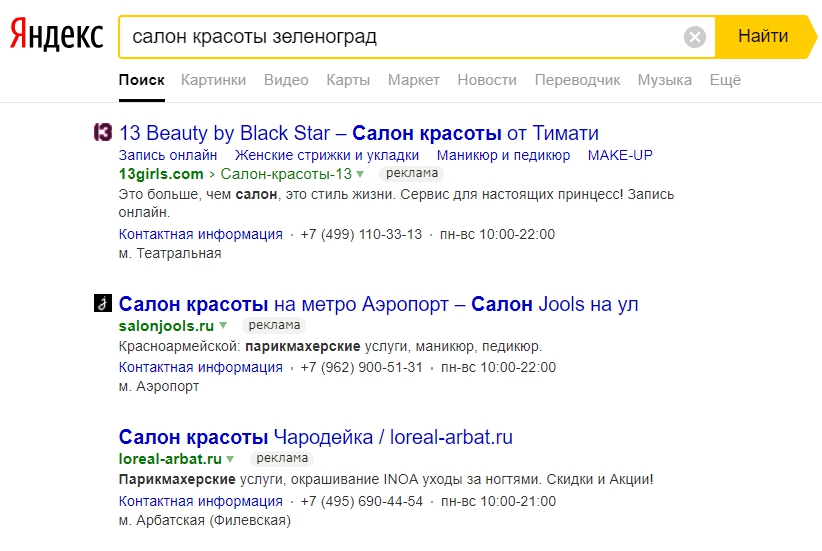Screen dimensions: 822x551
Task: Expand the loreal-arbat.ru dropdown arrow
Action: coord(230,460)
